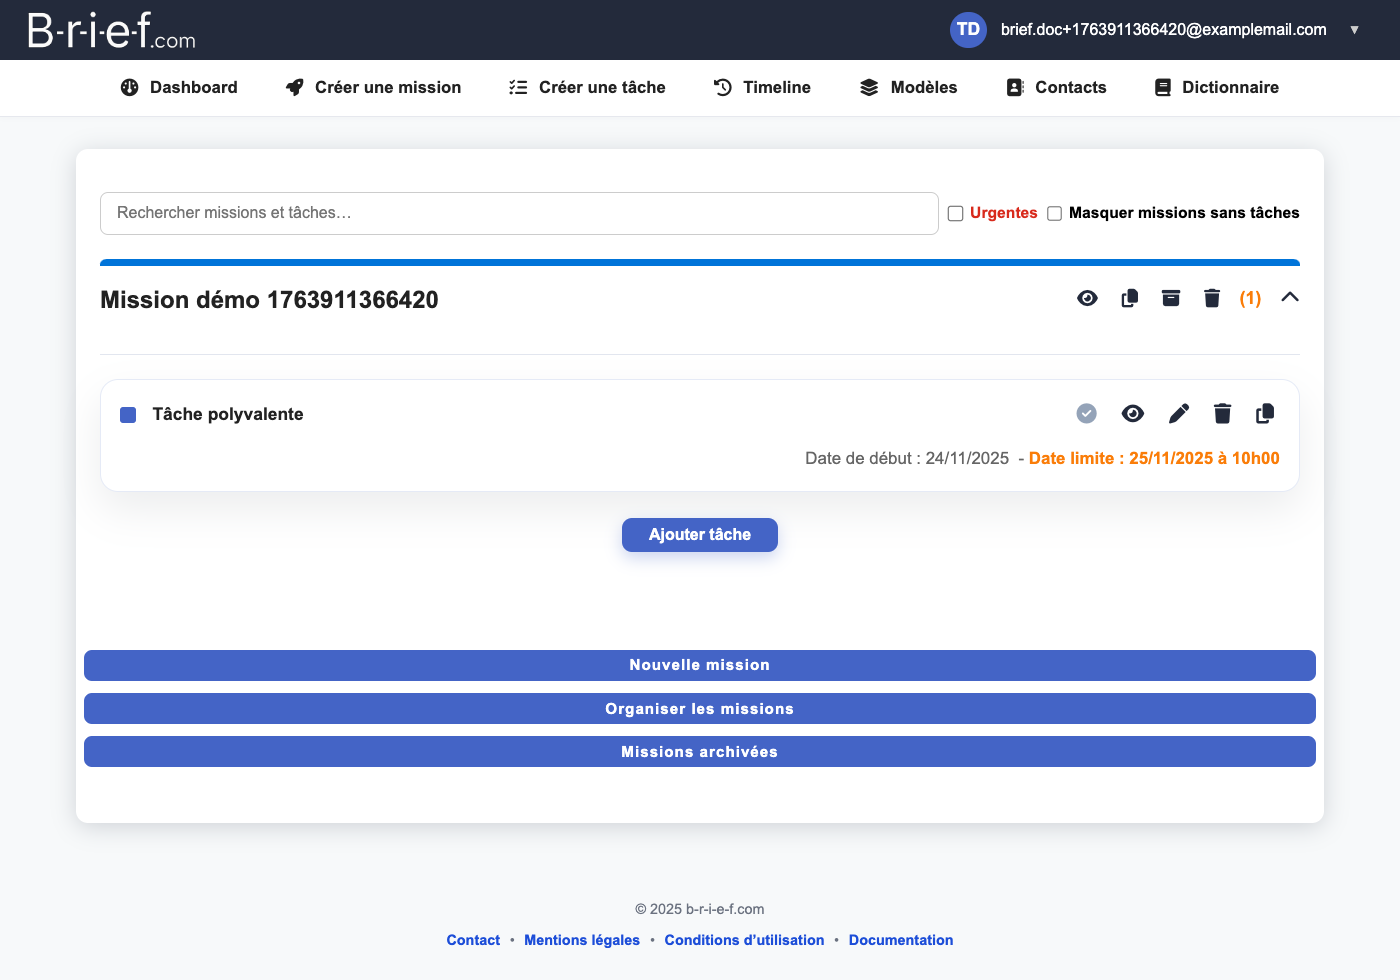1400x980 pixels.
Task: Open the Timeline menu item
Action: click(x=762, y=87)
